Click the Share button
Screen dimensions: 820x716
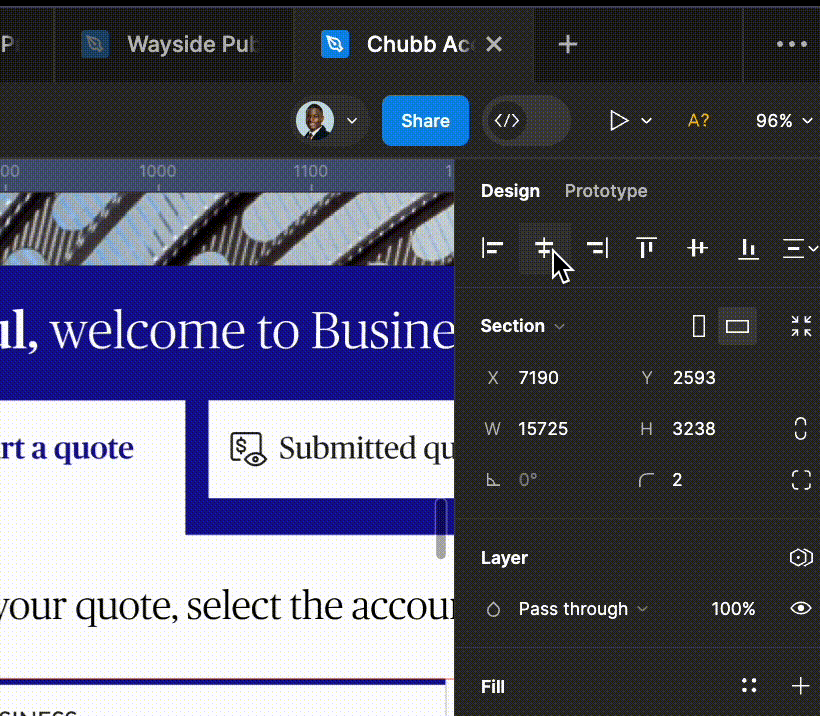pyautogui.click(x=425, y=121)
